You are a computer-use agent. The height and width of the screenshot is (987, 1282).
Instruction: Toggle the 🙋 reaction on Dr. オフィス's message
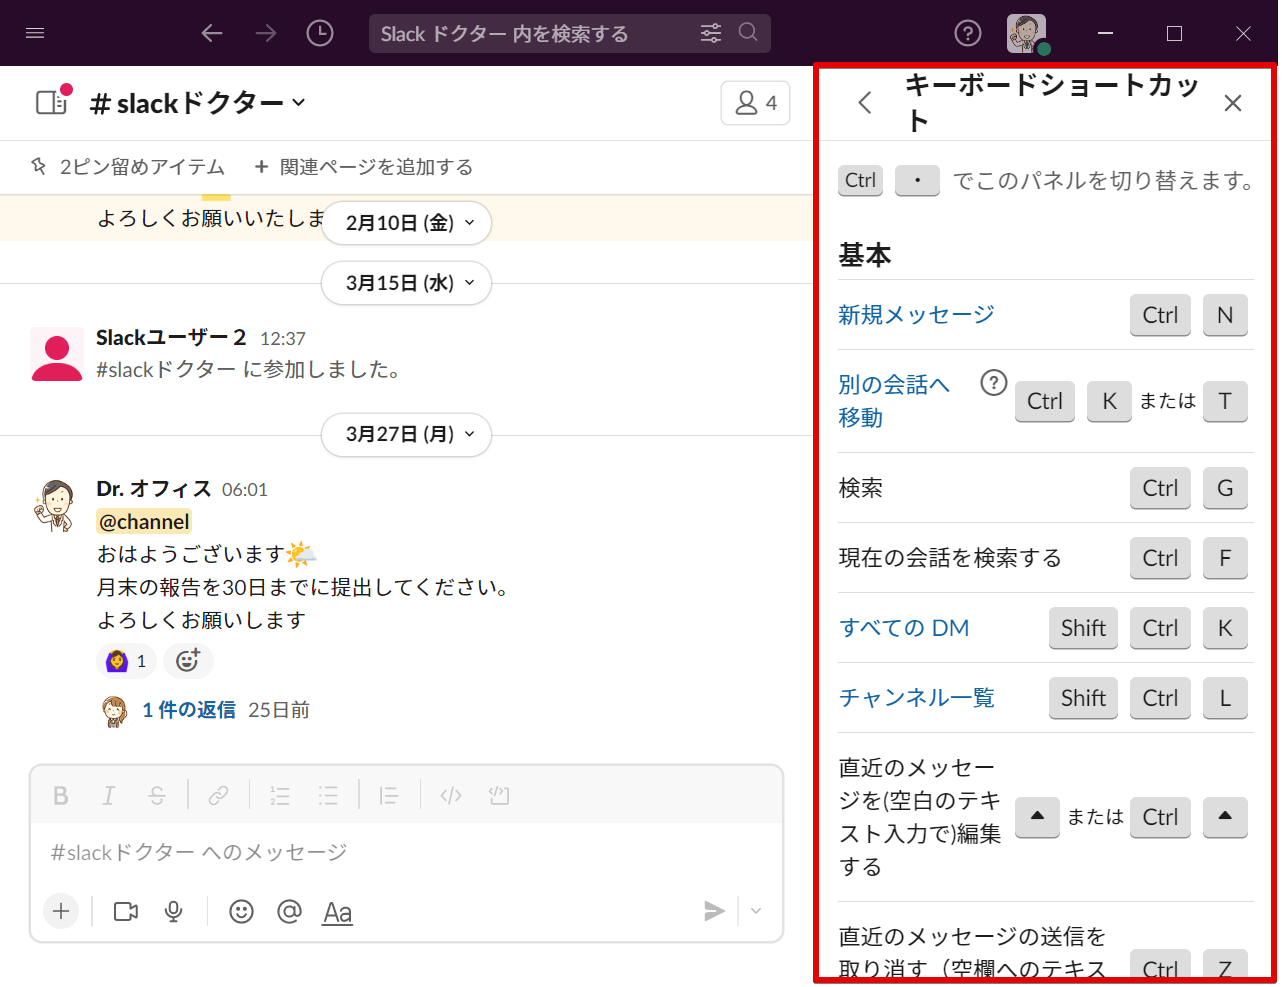point(126,660)
